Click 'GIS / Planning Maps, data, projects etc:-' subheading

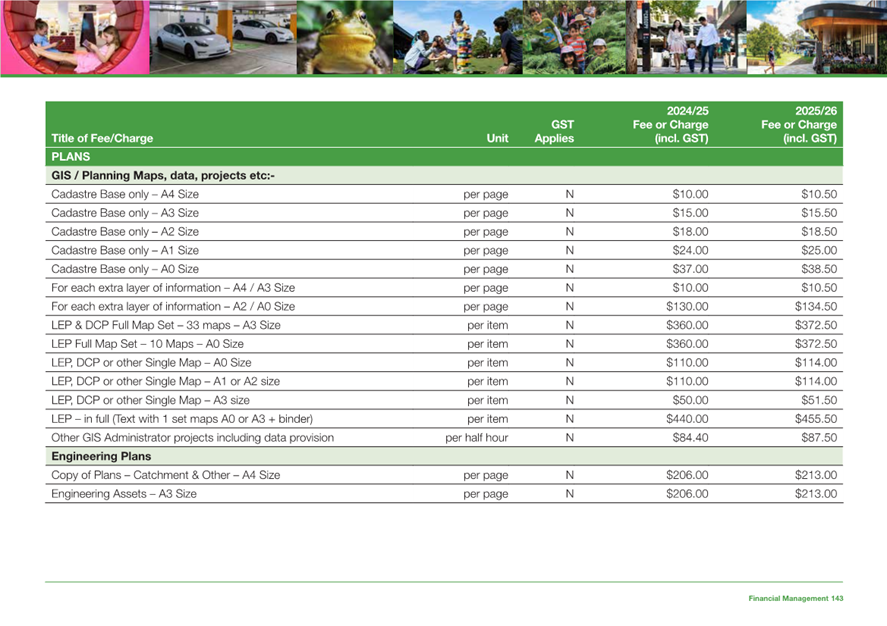pyautogui.click(x=163, y=175)
